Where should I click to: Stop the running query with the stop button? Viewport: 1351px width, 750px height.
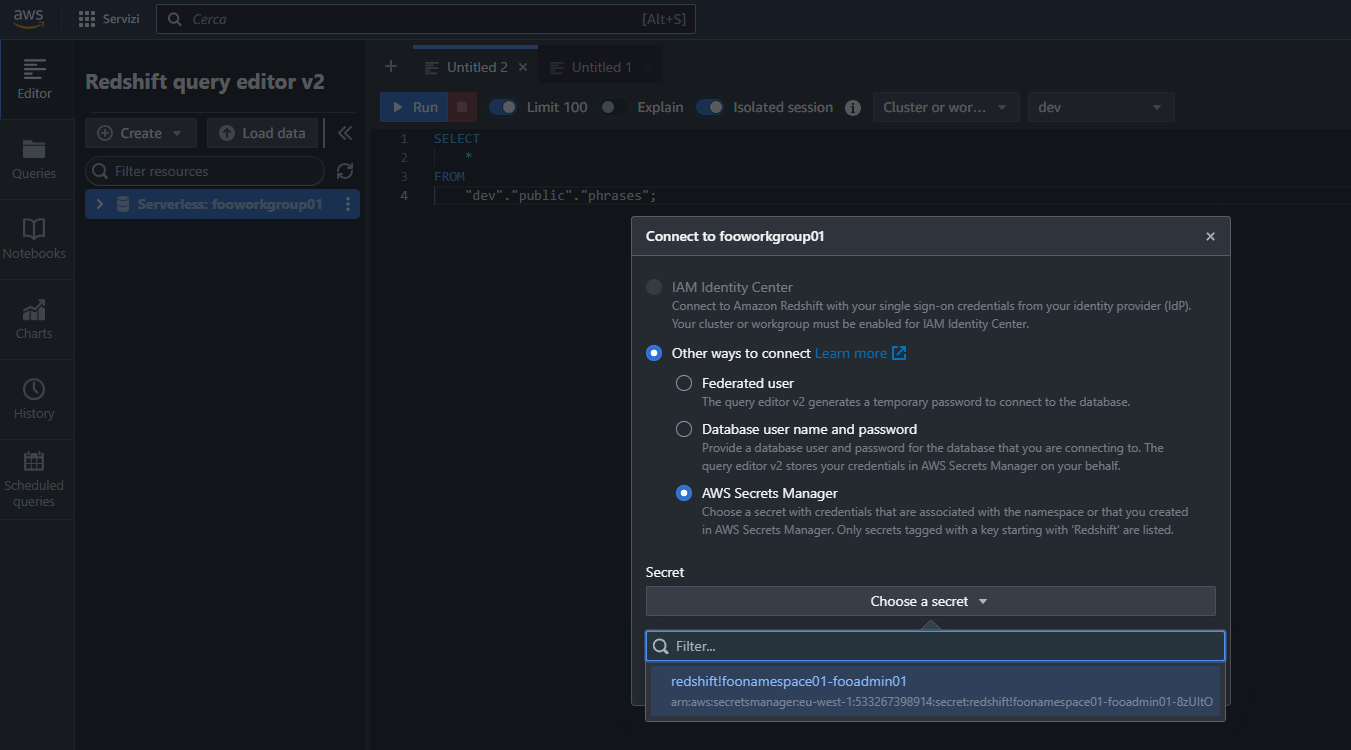461,107
